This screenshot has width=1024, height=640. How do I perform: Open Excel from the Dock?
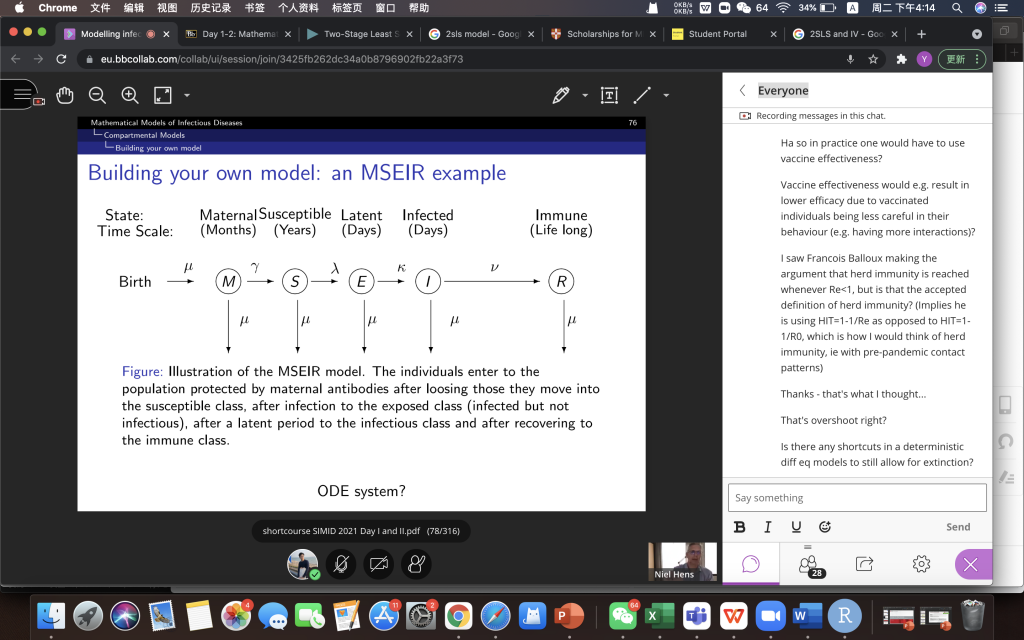pos(660,616)
